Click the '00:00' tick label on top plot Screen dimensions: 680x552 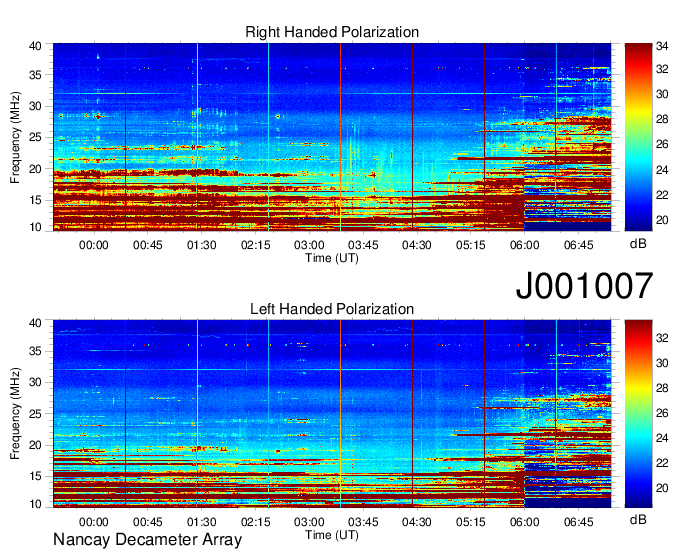tap(94, 245)
